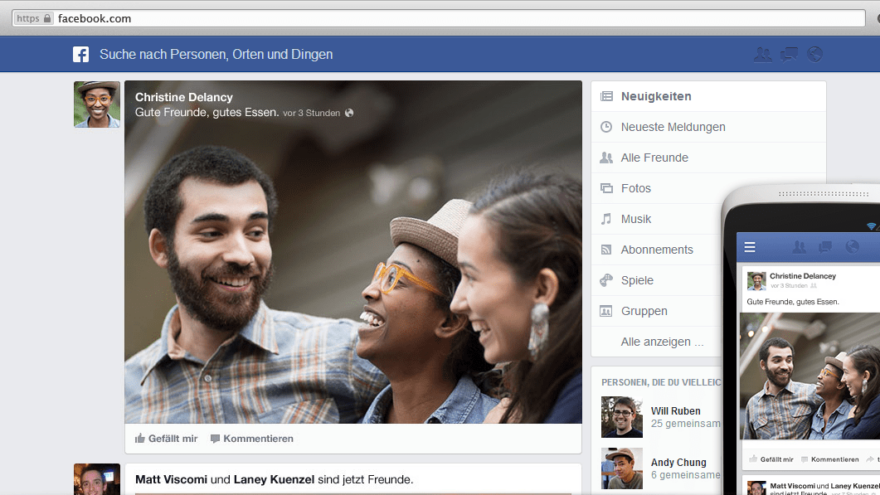The image size is (880, 495).
Task: Click the people icon beside Alle Freunde
Action: tap(606, 158)
